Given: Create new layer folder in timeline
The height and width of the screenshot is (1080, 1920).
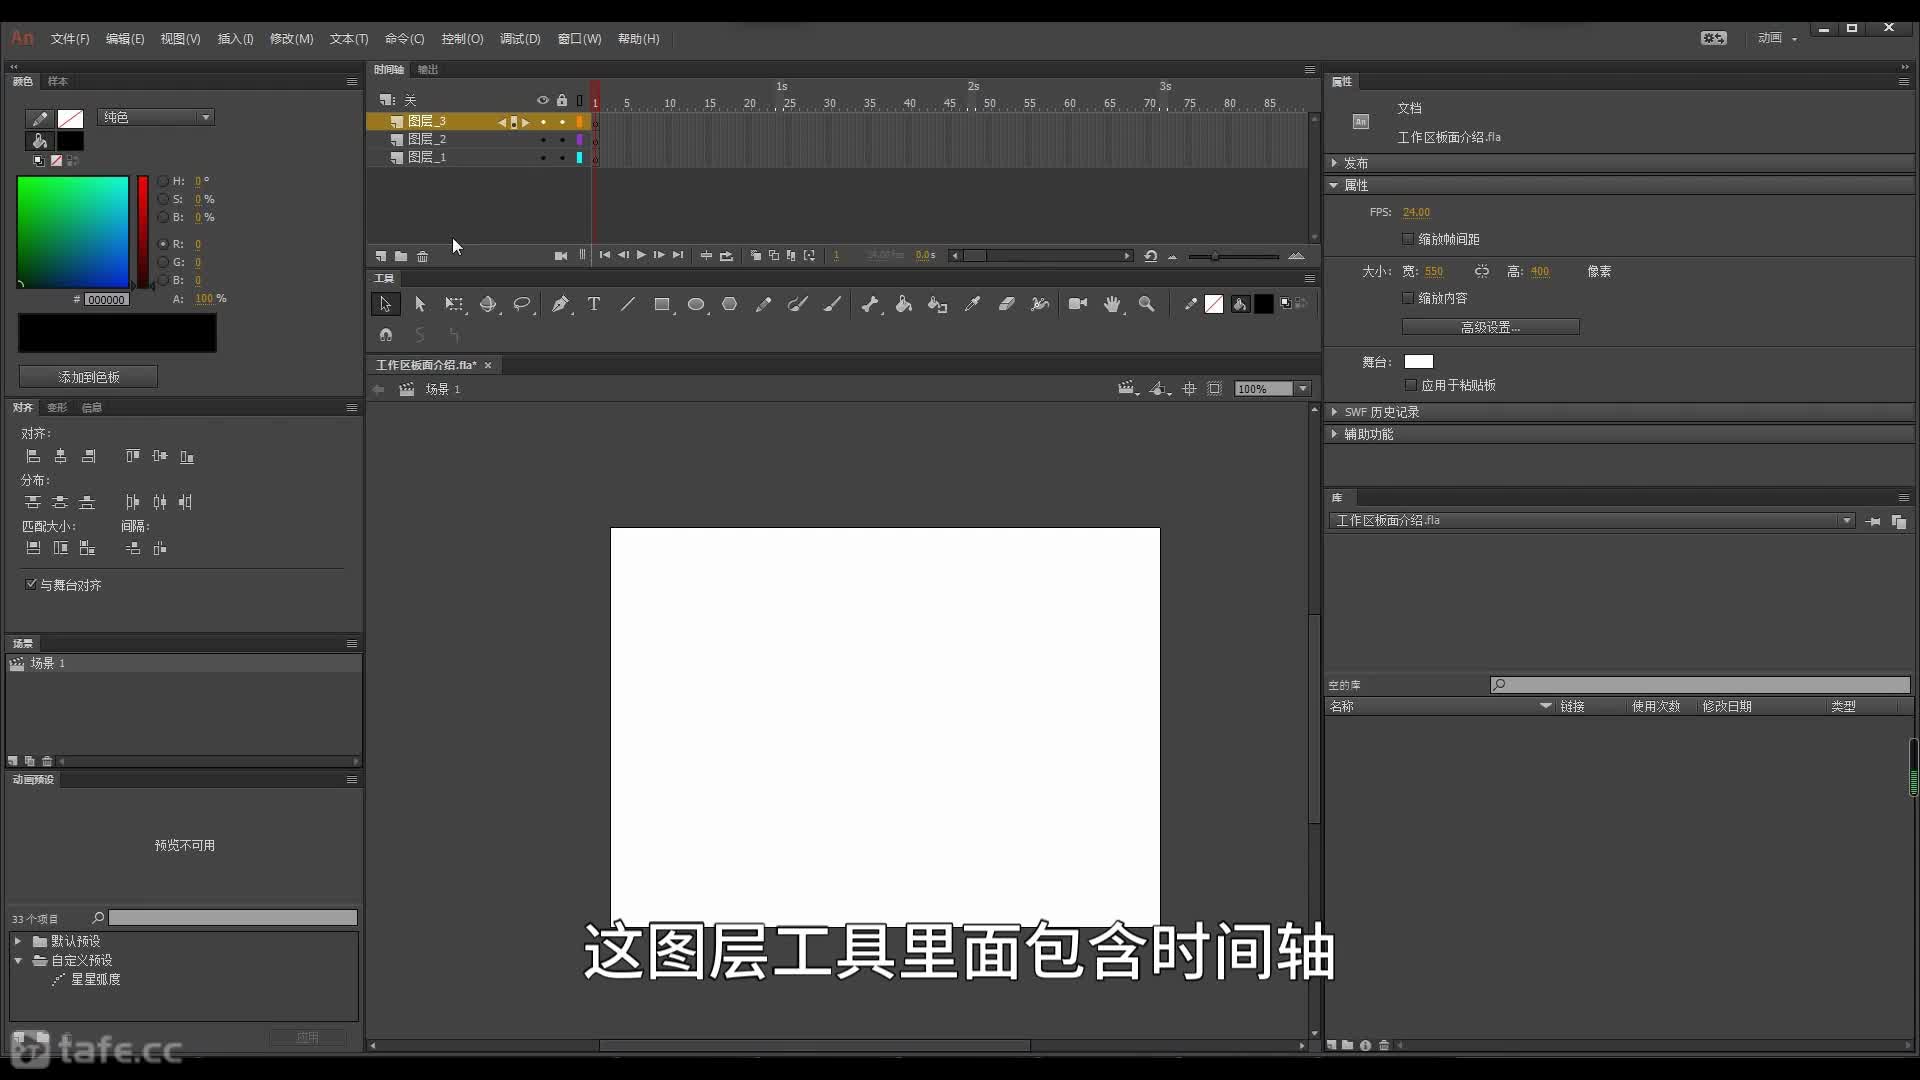Looking at the screenshot, I should click(x=401, y=256).
